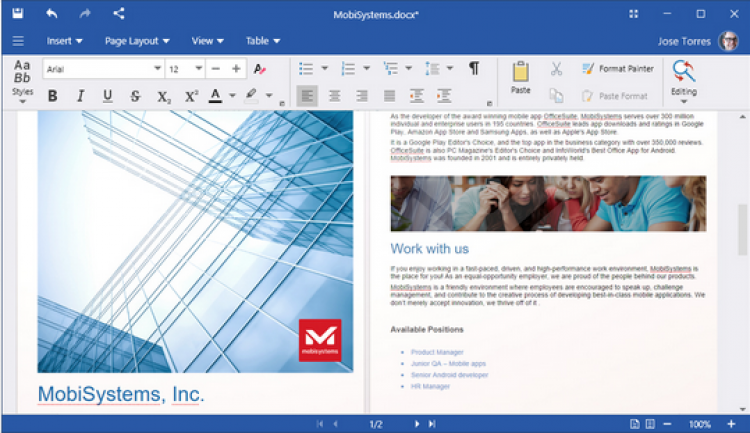Toggle underline formatting

coord(108,96)
